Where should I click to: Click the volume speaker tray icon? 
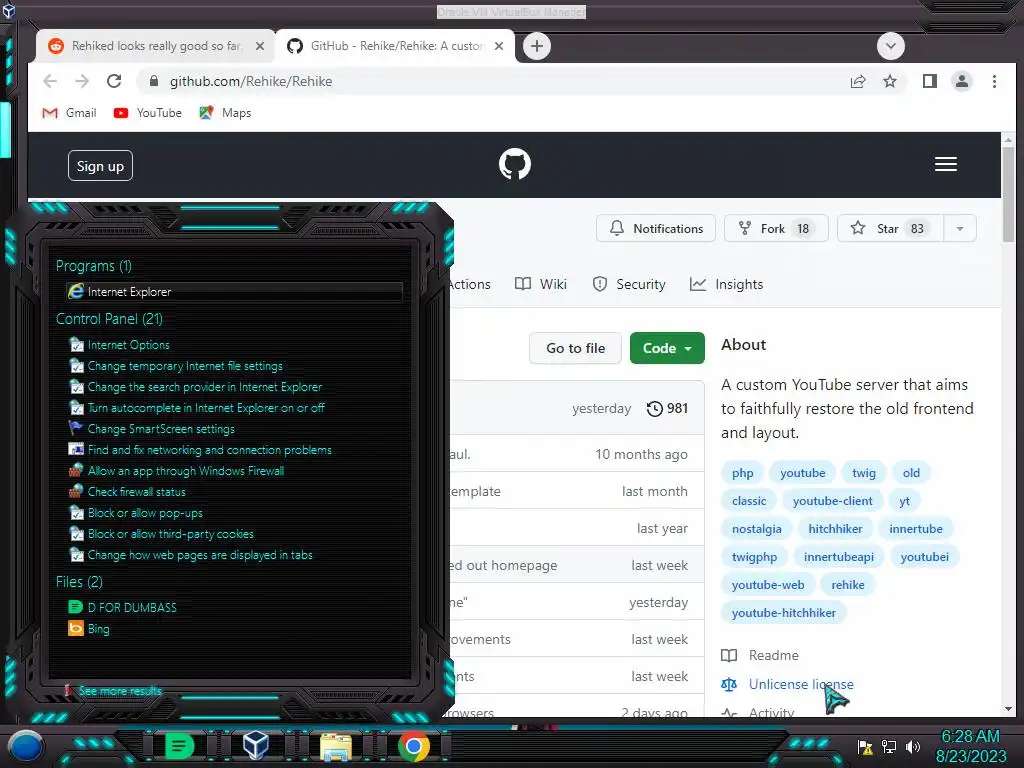[x=912, y=746]
